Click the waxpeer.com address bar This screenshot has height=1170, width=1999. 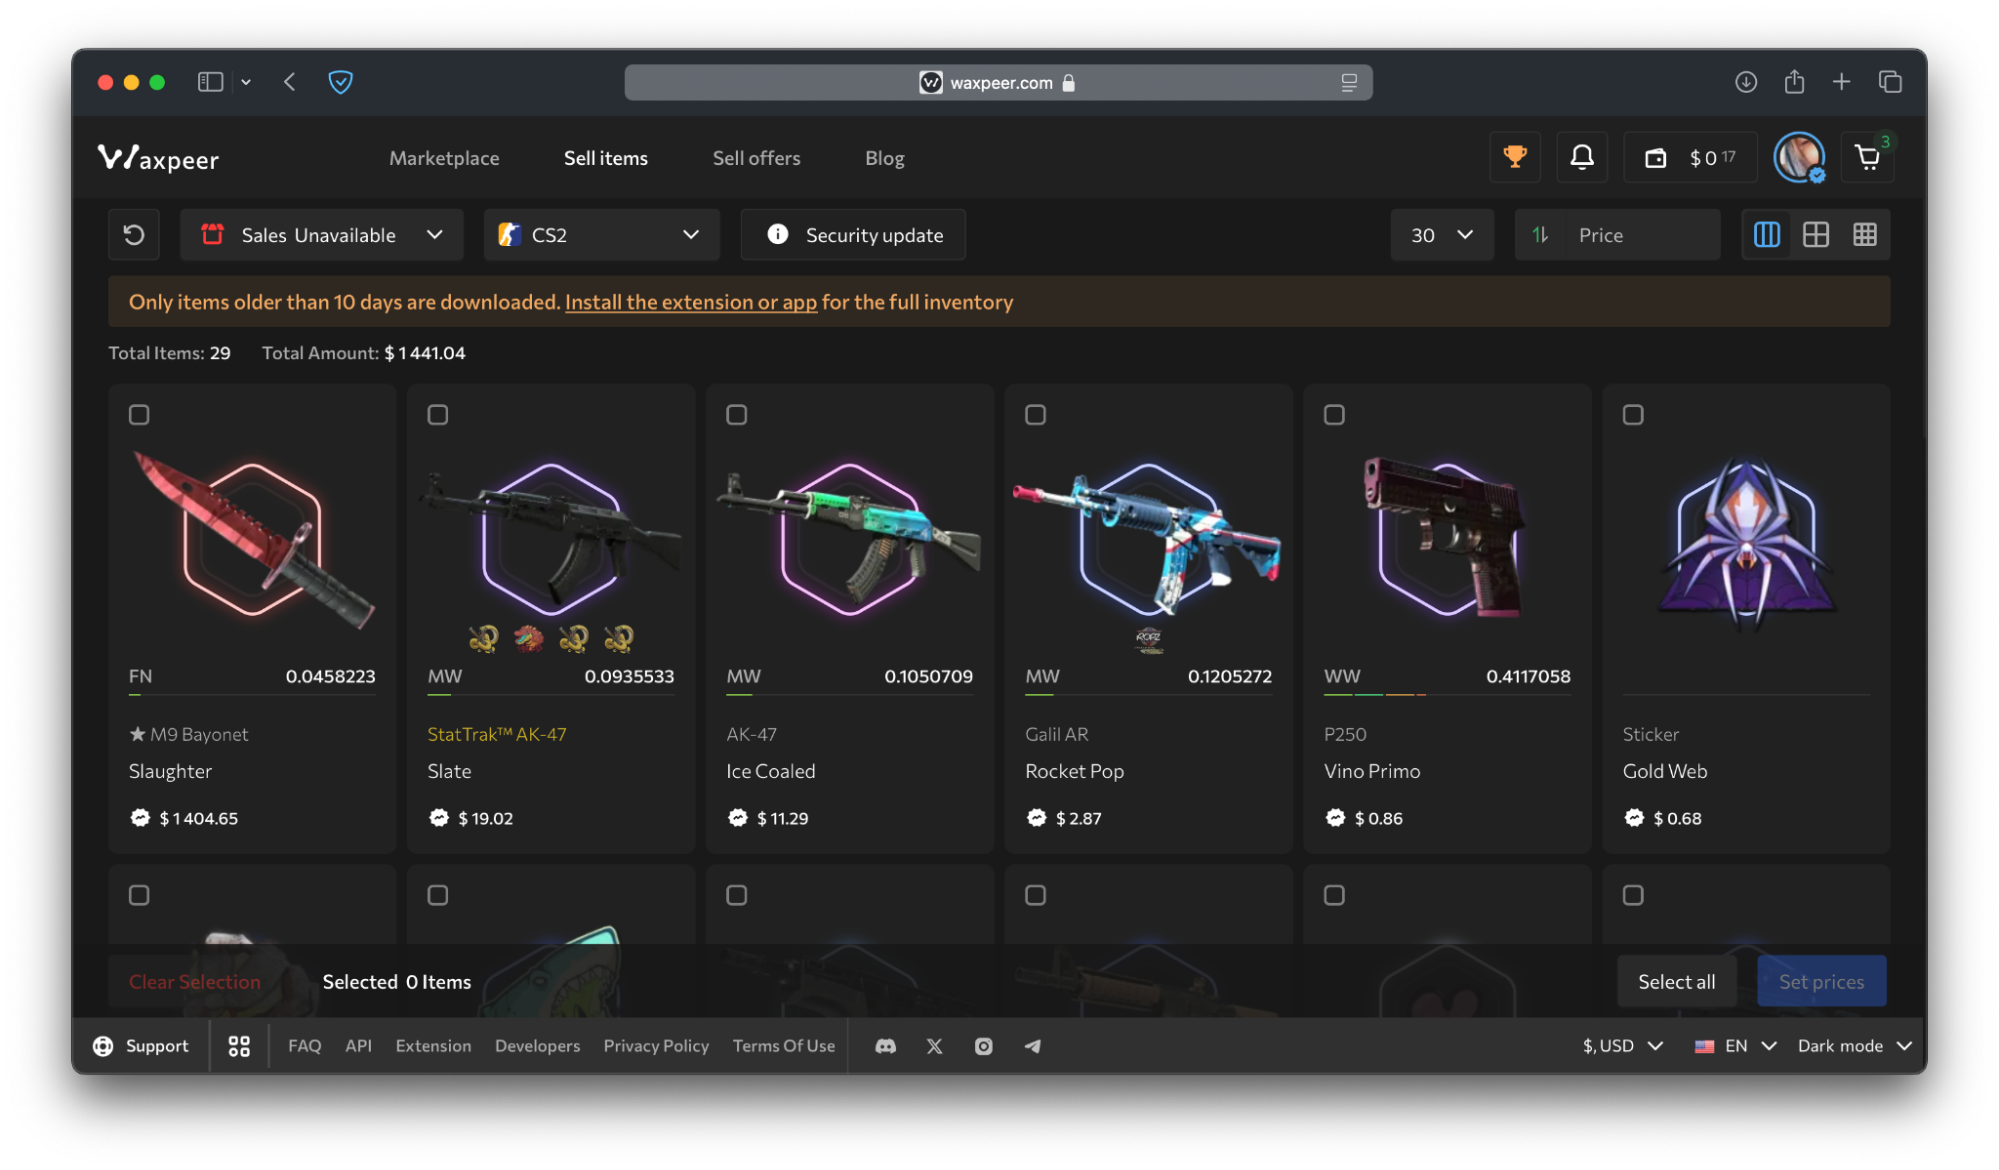[998, 83]
